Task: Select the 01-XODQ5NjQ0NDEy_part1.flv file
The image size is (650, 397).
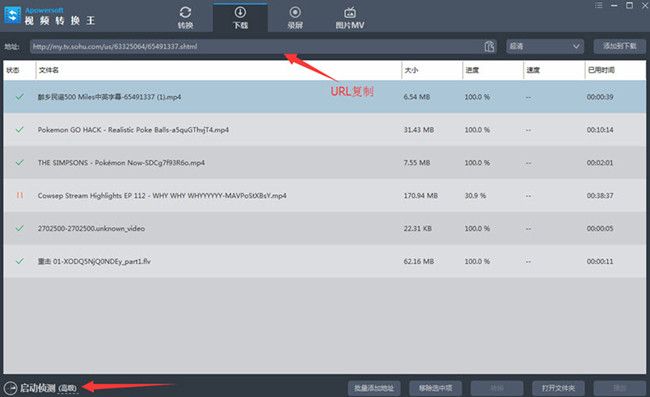Action: [325, 261]
